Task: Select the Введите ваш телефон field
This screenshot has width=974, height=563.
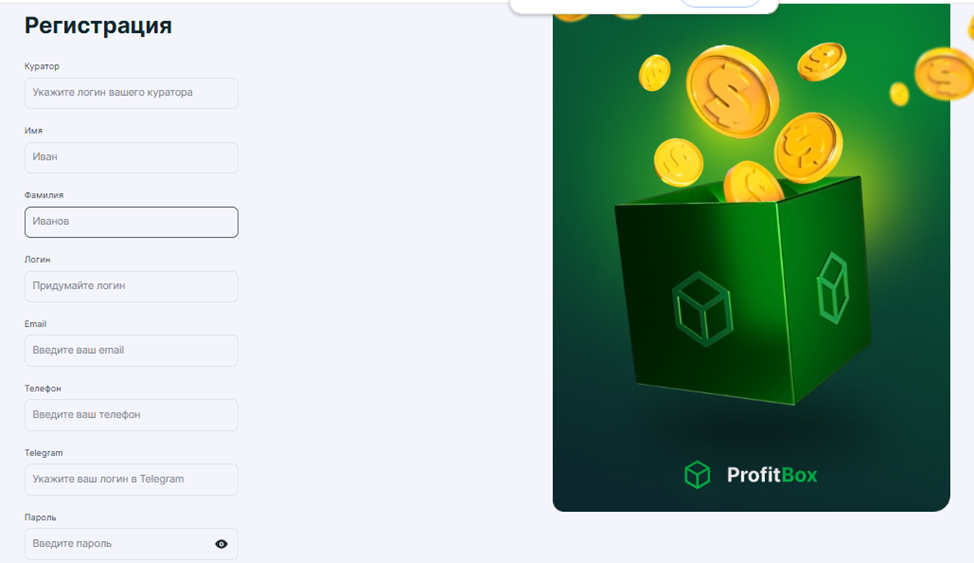Action: click(x=131, y=415)
